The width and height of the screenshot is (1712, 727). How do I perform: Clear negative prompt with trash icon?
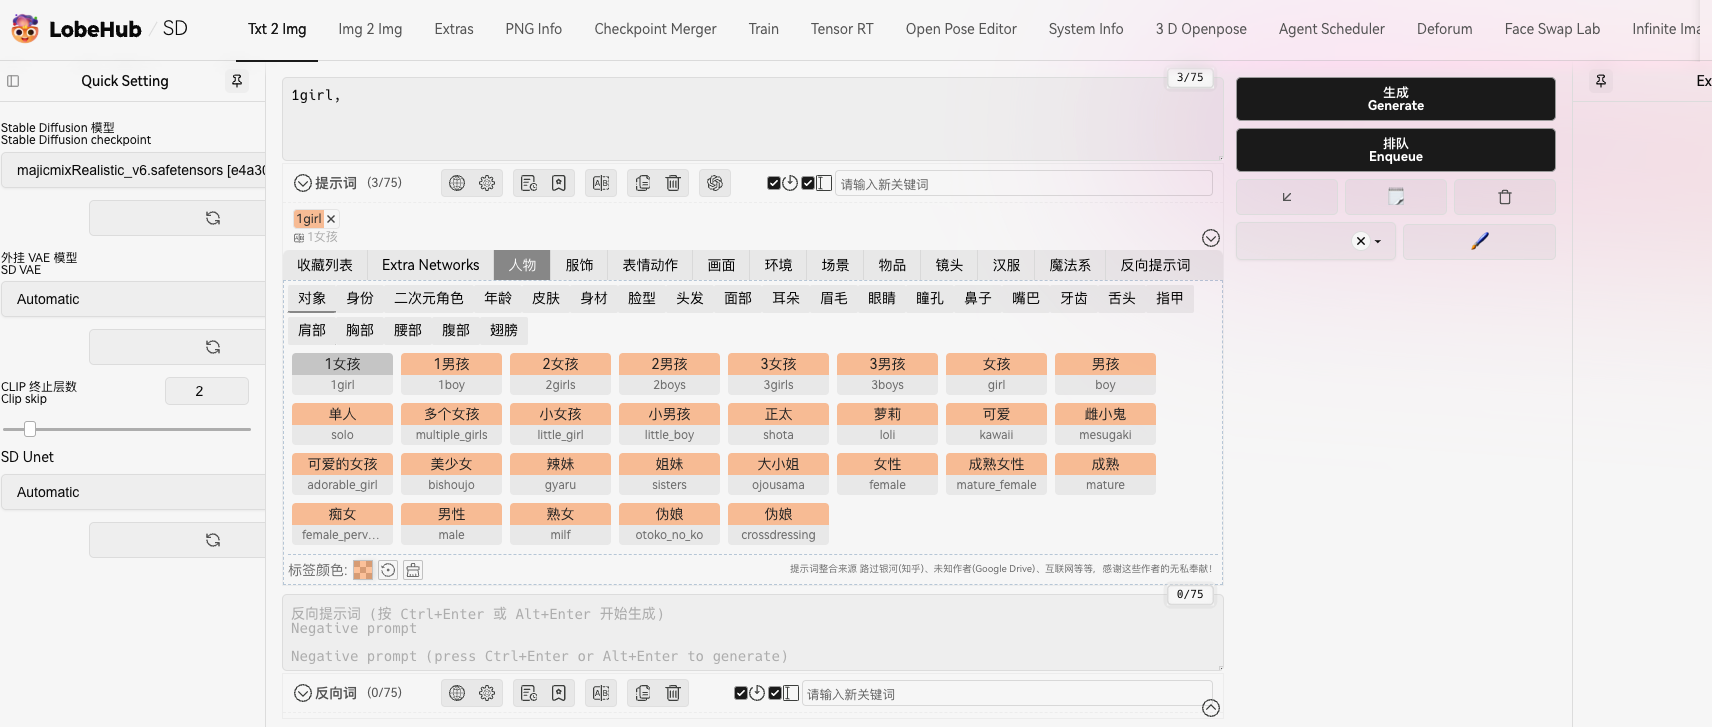pyautogui.click(x=673, y=693)
